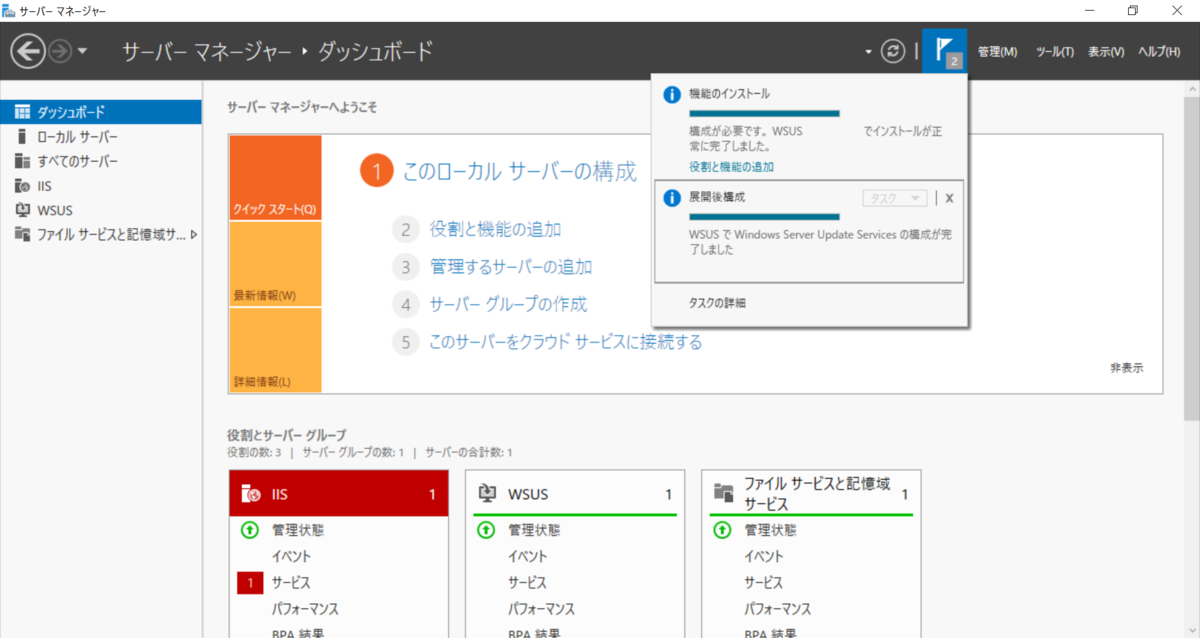Click the WSUS tile role icon

487,493
